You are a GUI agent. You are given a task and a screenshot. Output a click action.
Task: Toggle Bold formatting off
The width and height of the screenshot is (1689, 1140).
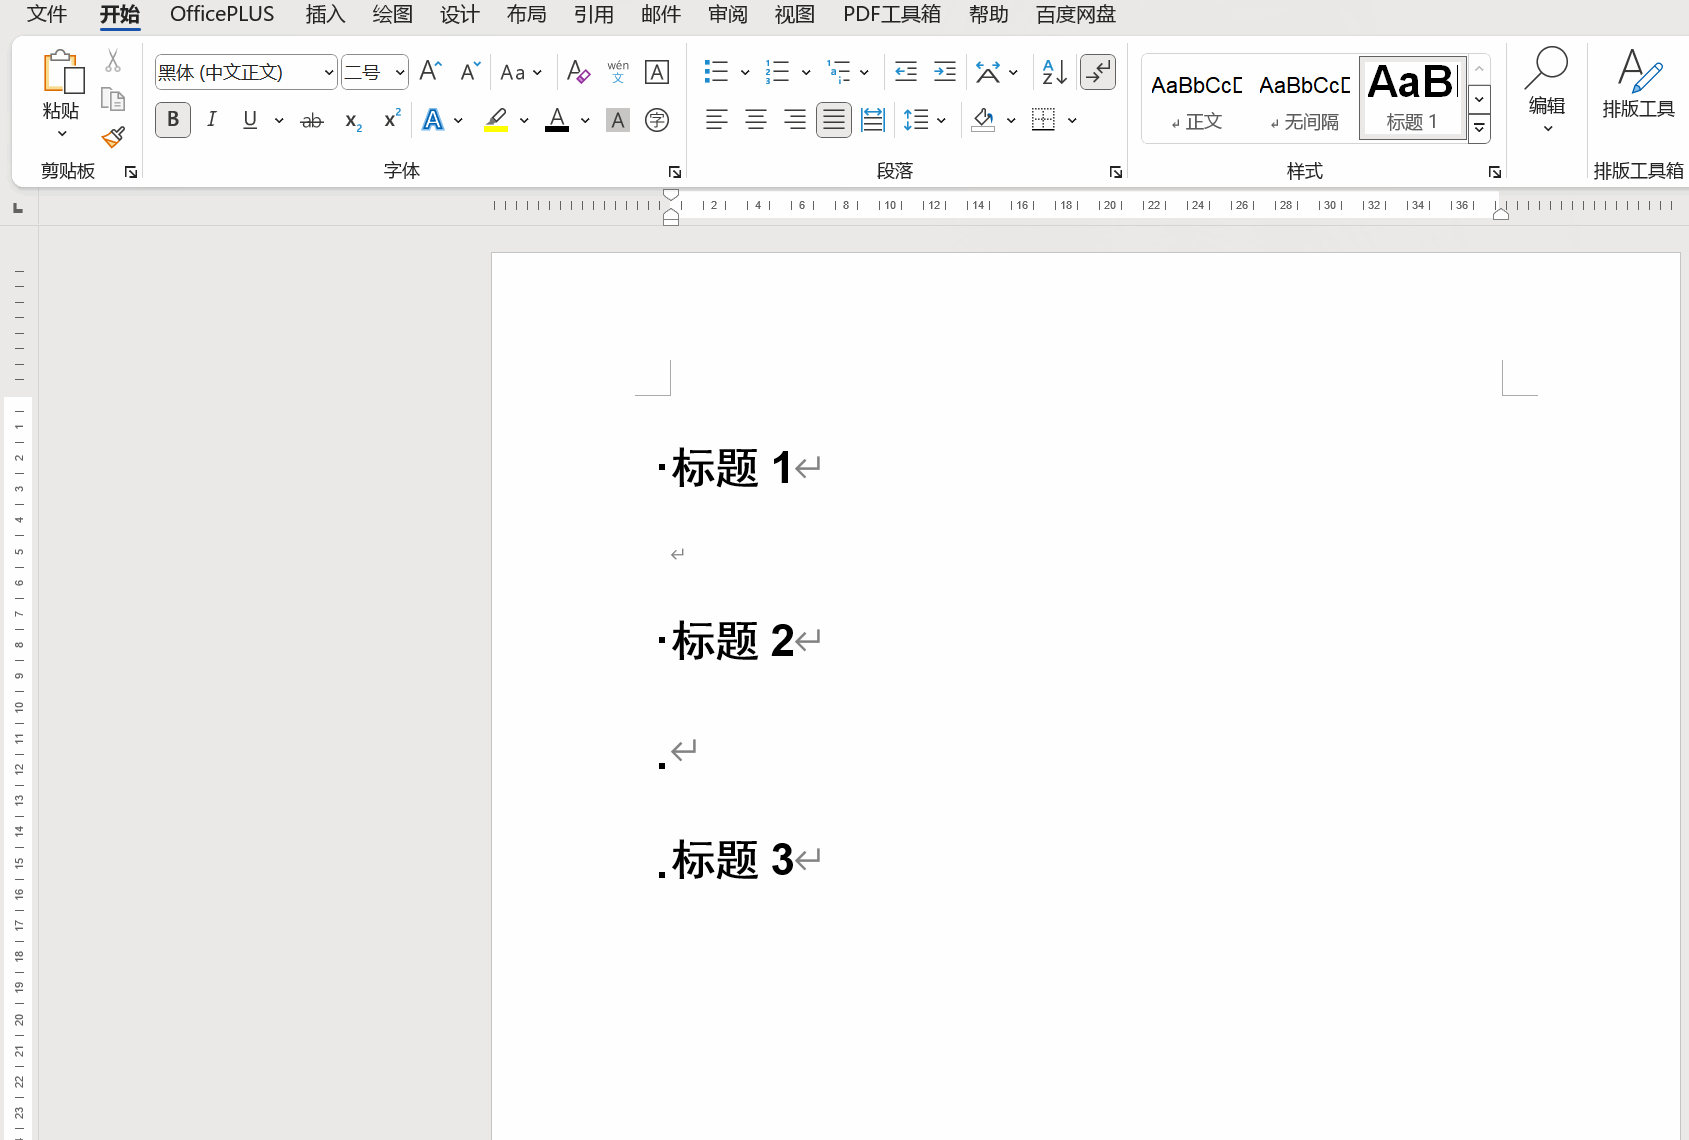(x=173, y=120)
